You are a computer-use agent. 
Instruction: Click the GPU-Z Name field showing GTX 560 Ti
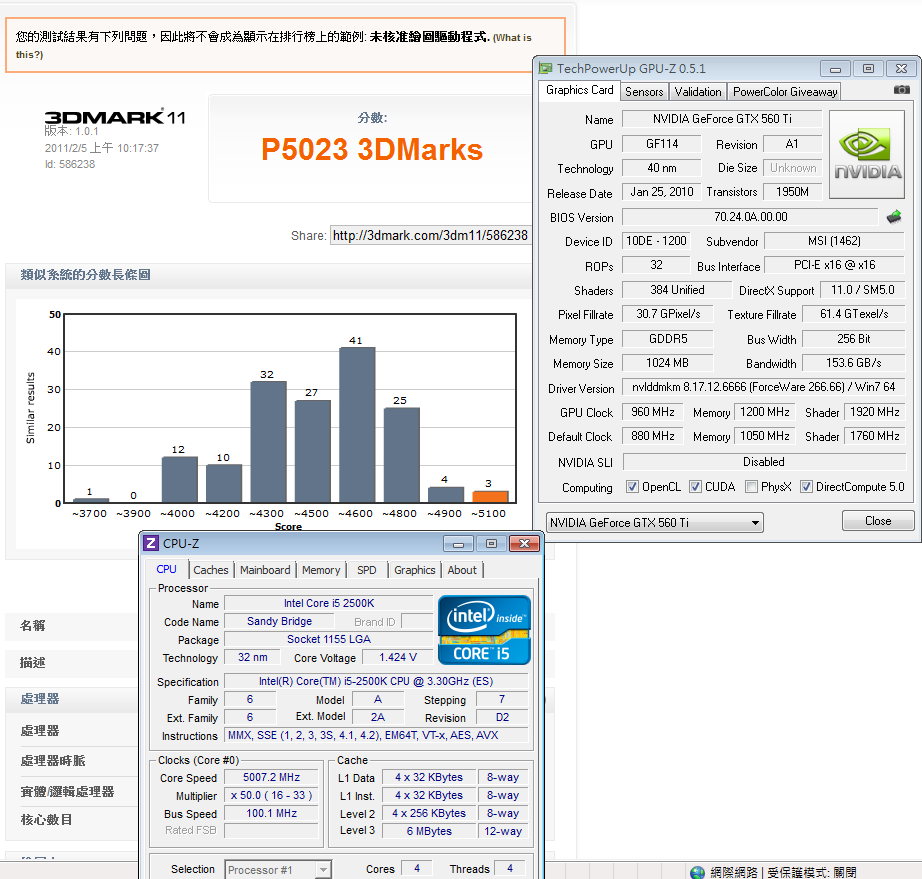click(x=722, y=119)
